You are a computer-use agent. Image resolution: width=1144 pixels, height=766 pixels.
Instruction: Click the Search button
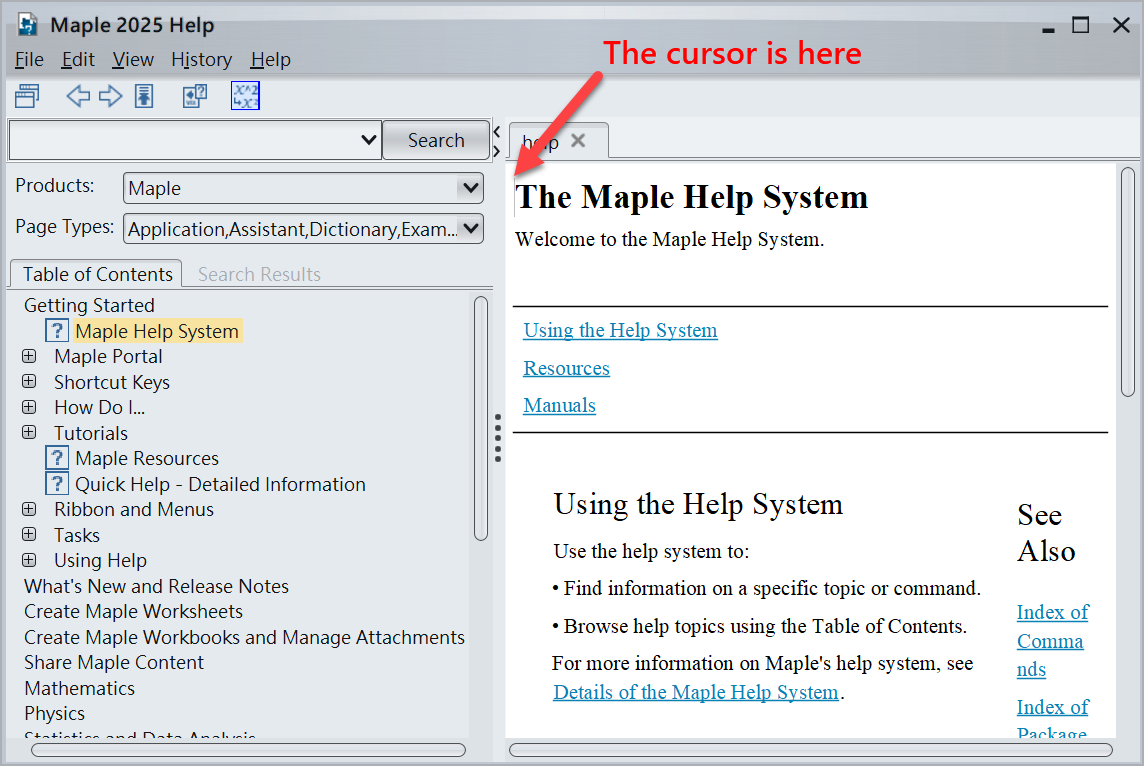coord(436,140)
